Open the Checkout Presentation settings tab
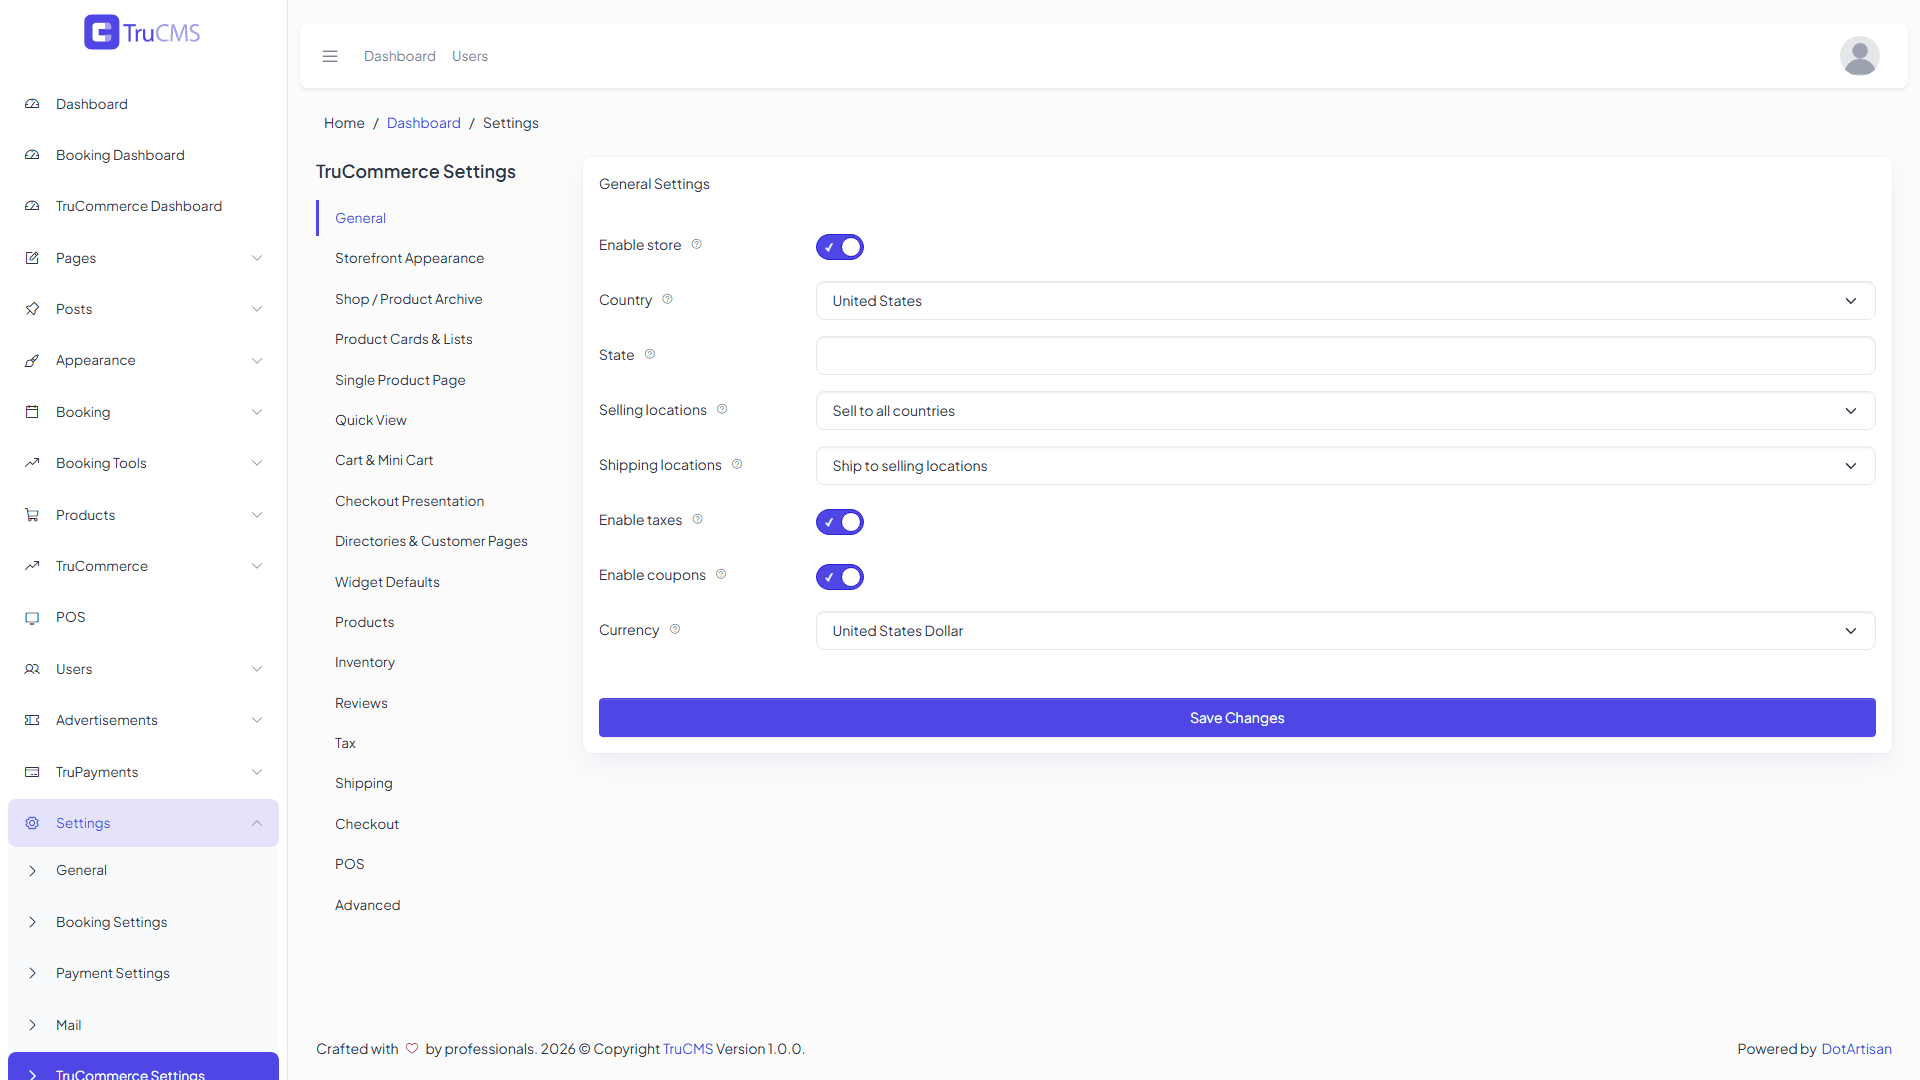1920x1080 pixels. click(x=409, y=501)
